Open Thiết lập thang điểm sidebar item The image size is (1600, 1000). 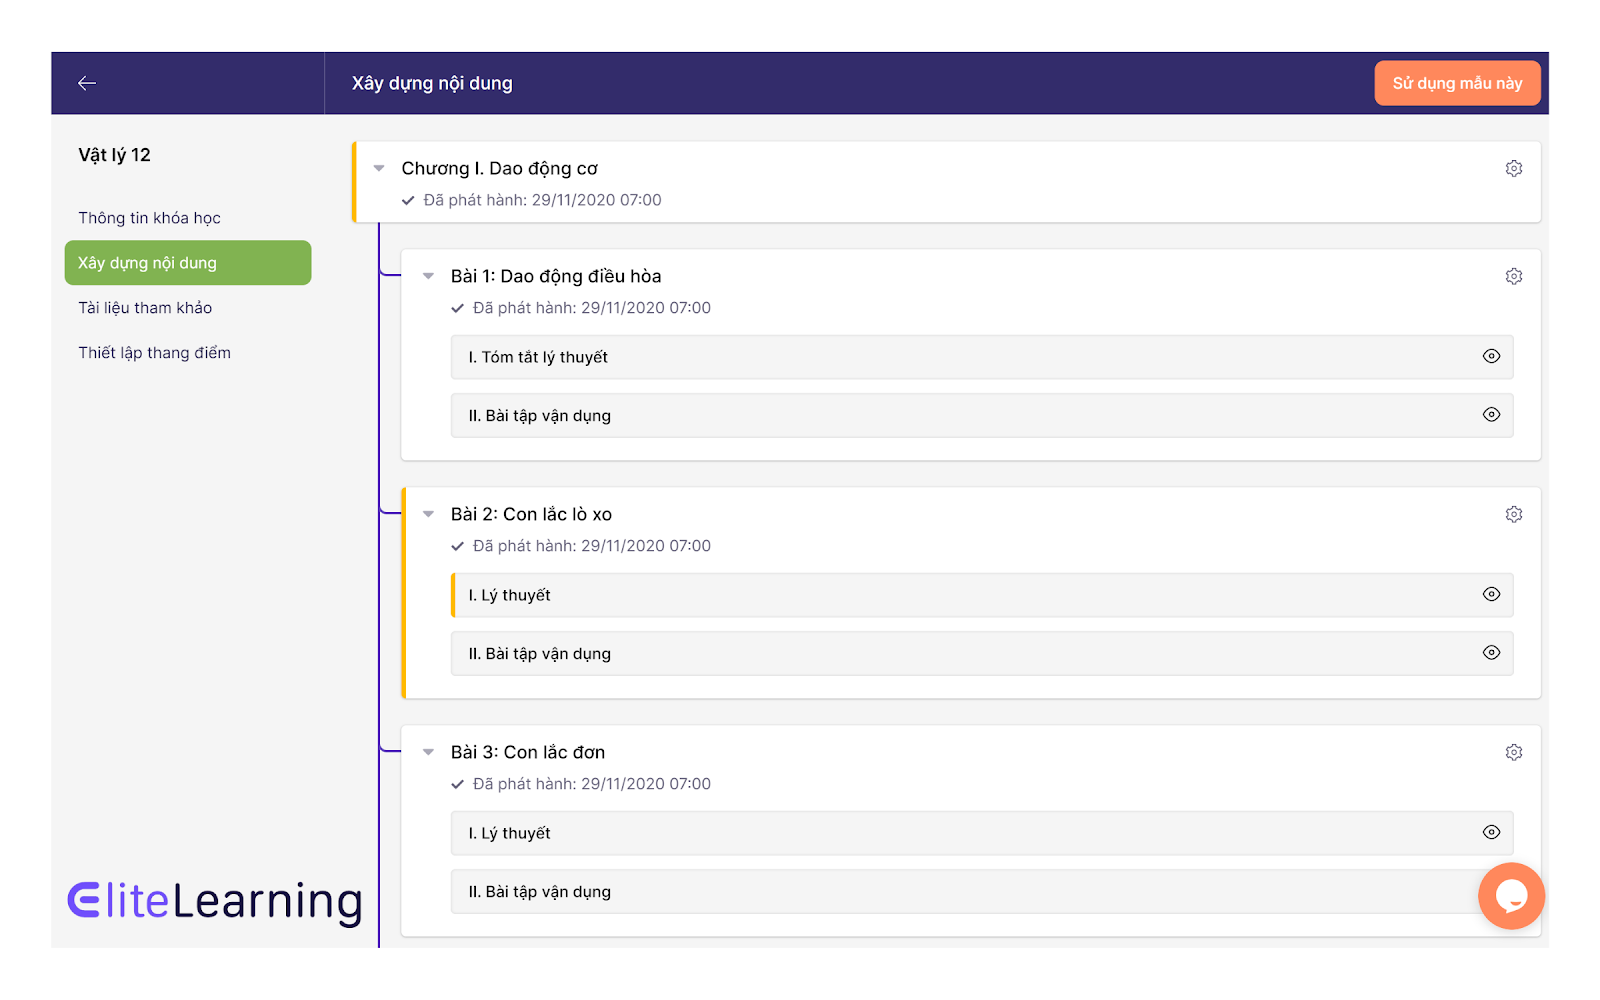[x=155, y=353]
